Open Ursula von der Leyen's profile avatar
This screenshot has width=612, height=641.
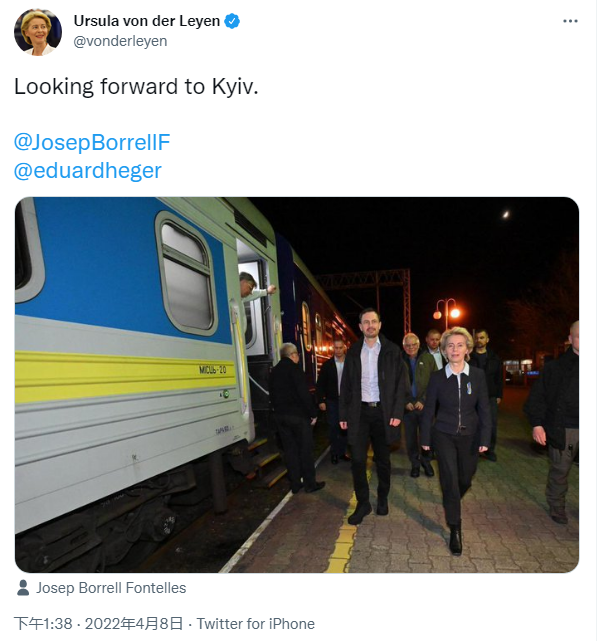click(x=38, y=31)
